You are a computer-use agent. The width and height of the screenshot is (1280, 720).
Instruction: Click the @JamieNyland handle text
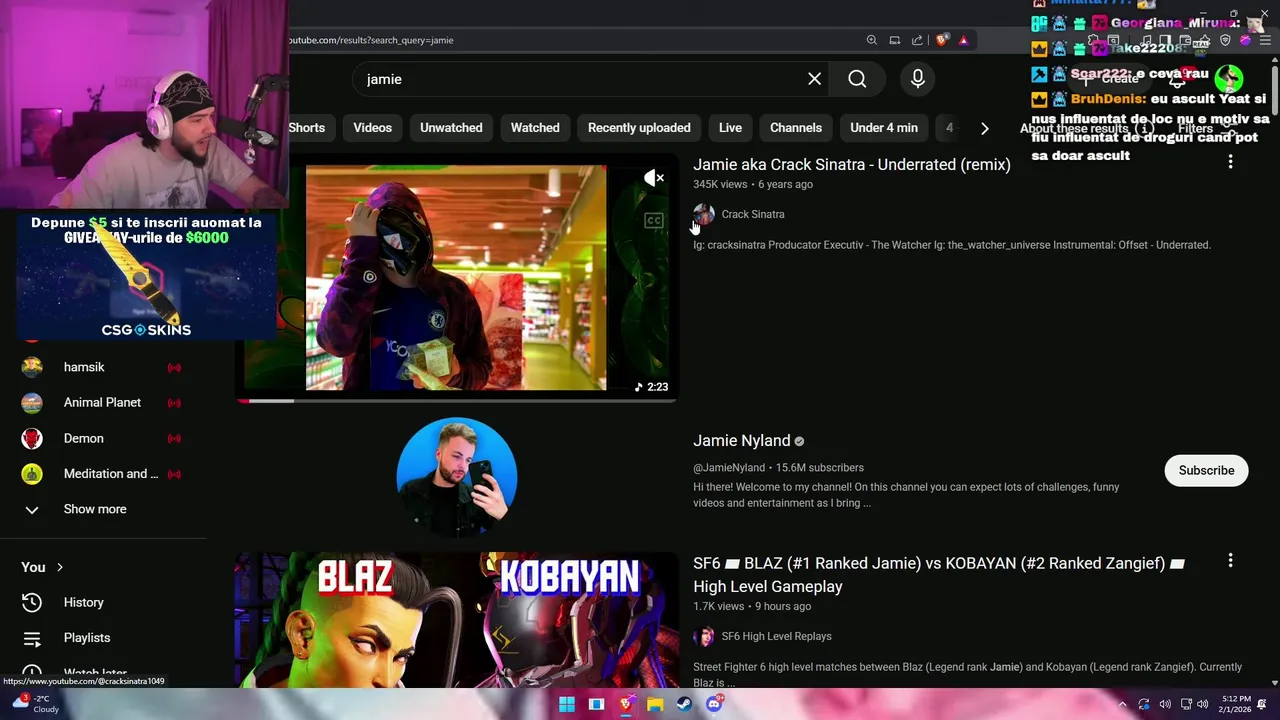(729, 468)
